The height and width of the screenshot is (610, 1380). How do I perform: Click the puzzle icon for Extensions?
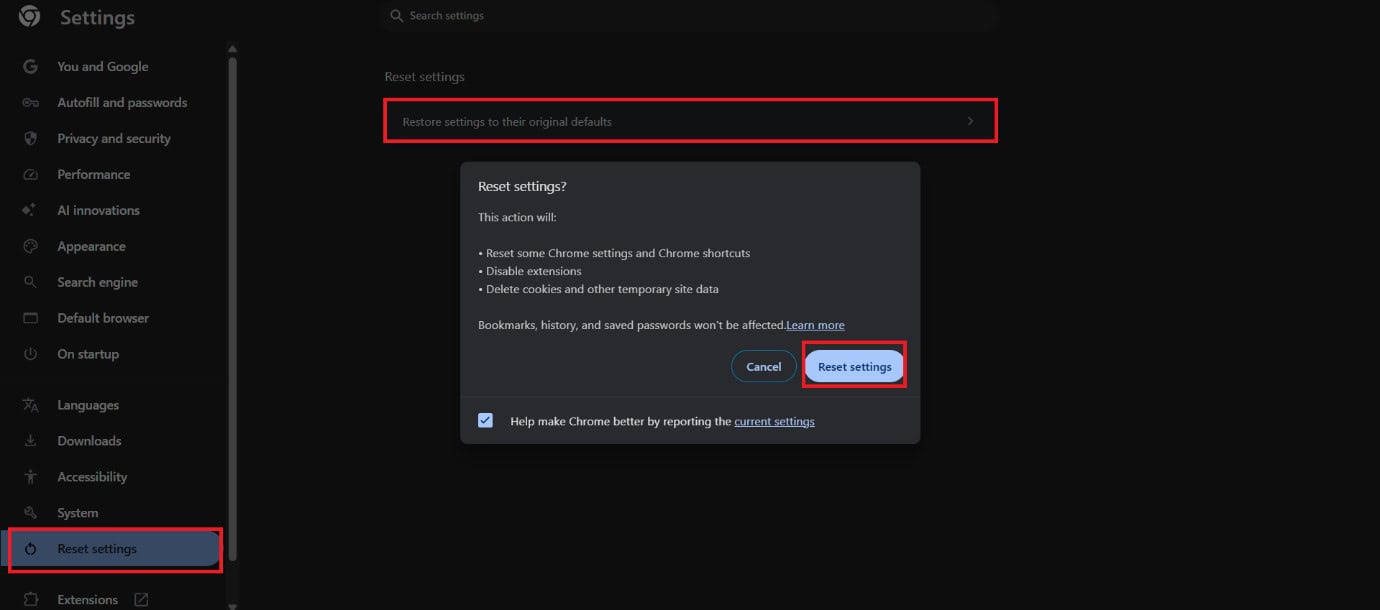(30, 600)
